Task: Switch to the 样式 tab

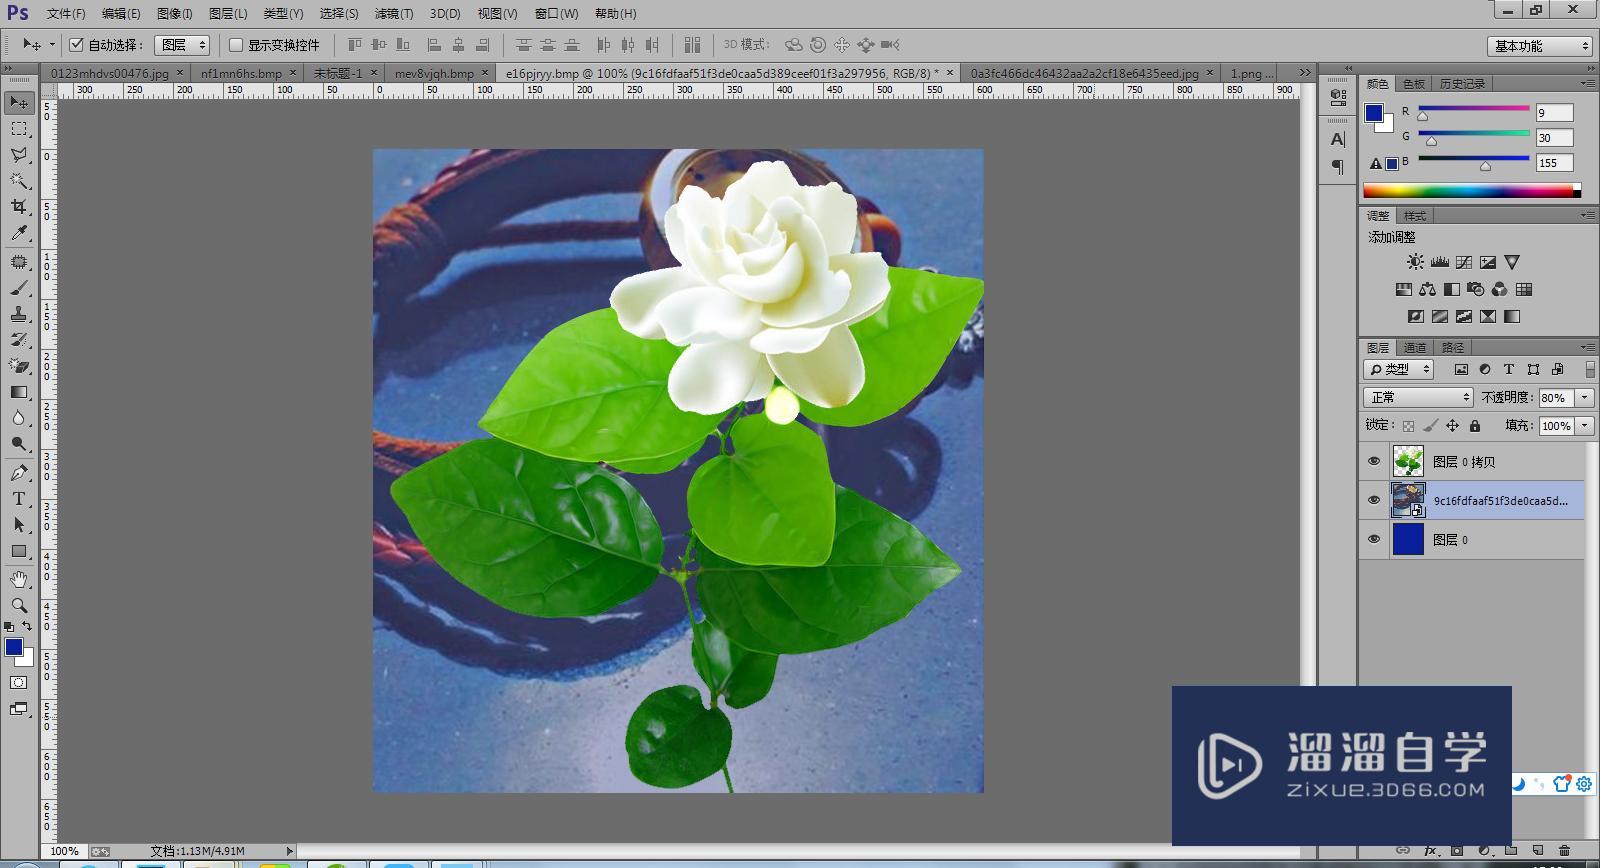Action: (1415, 216)
